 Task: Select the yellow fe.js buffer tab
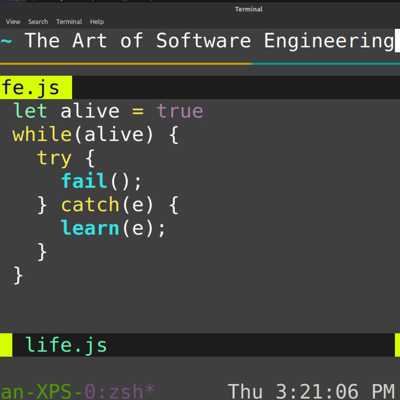coord(36,87)
